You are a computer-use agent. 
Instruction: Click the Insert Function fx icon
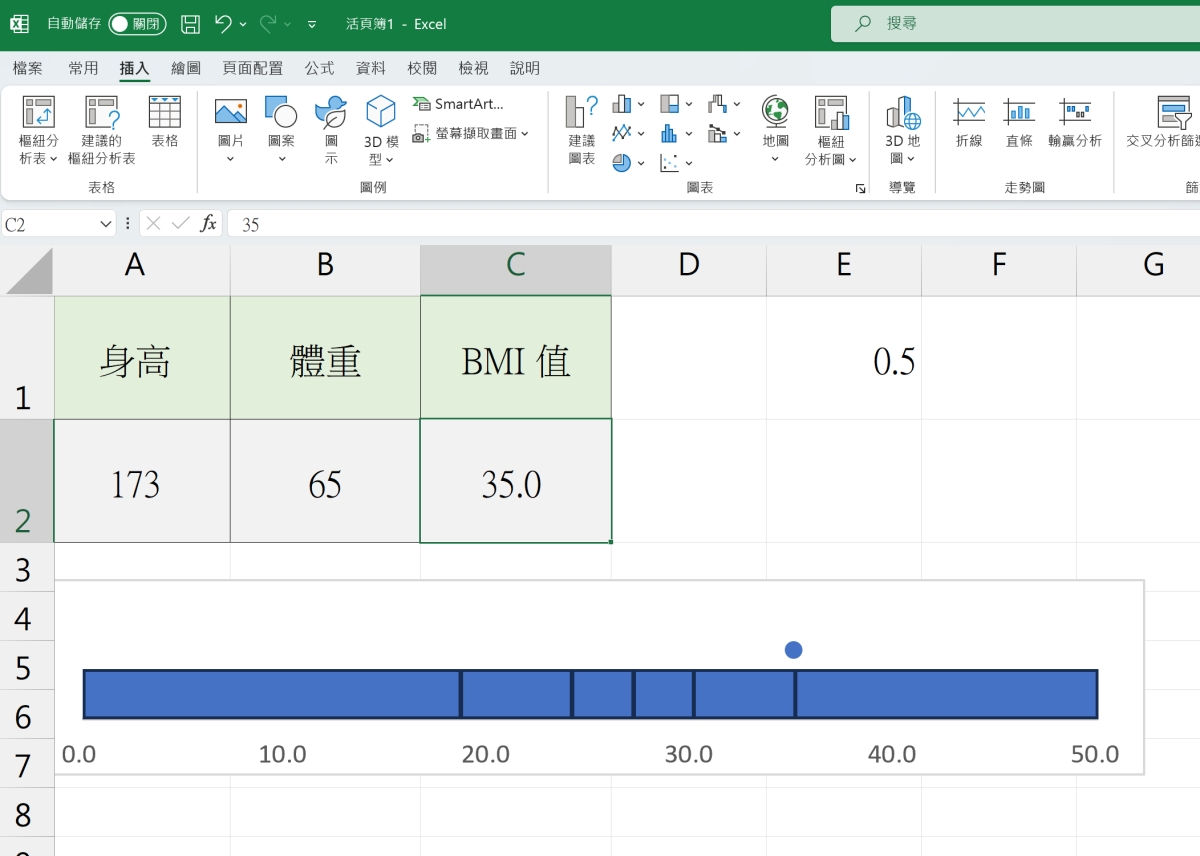(208, 224)
